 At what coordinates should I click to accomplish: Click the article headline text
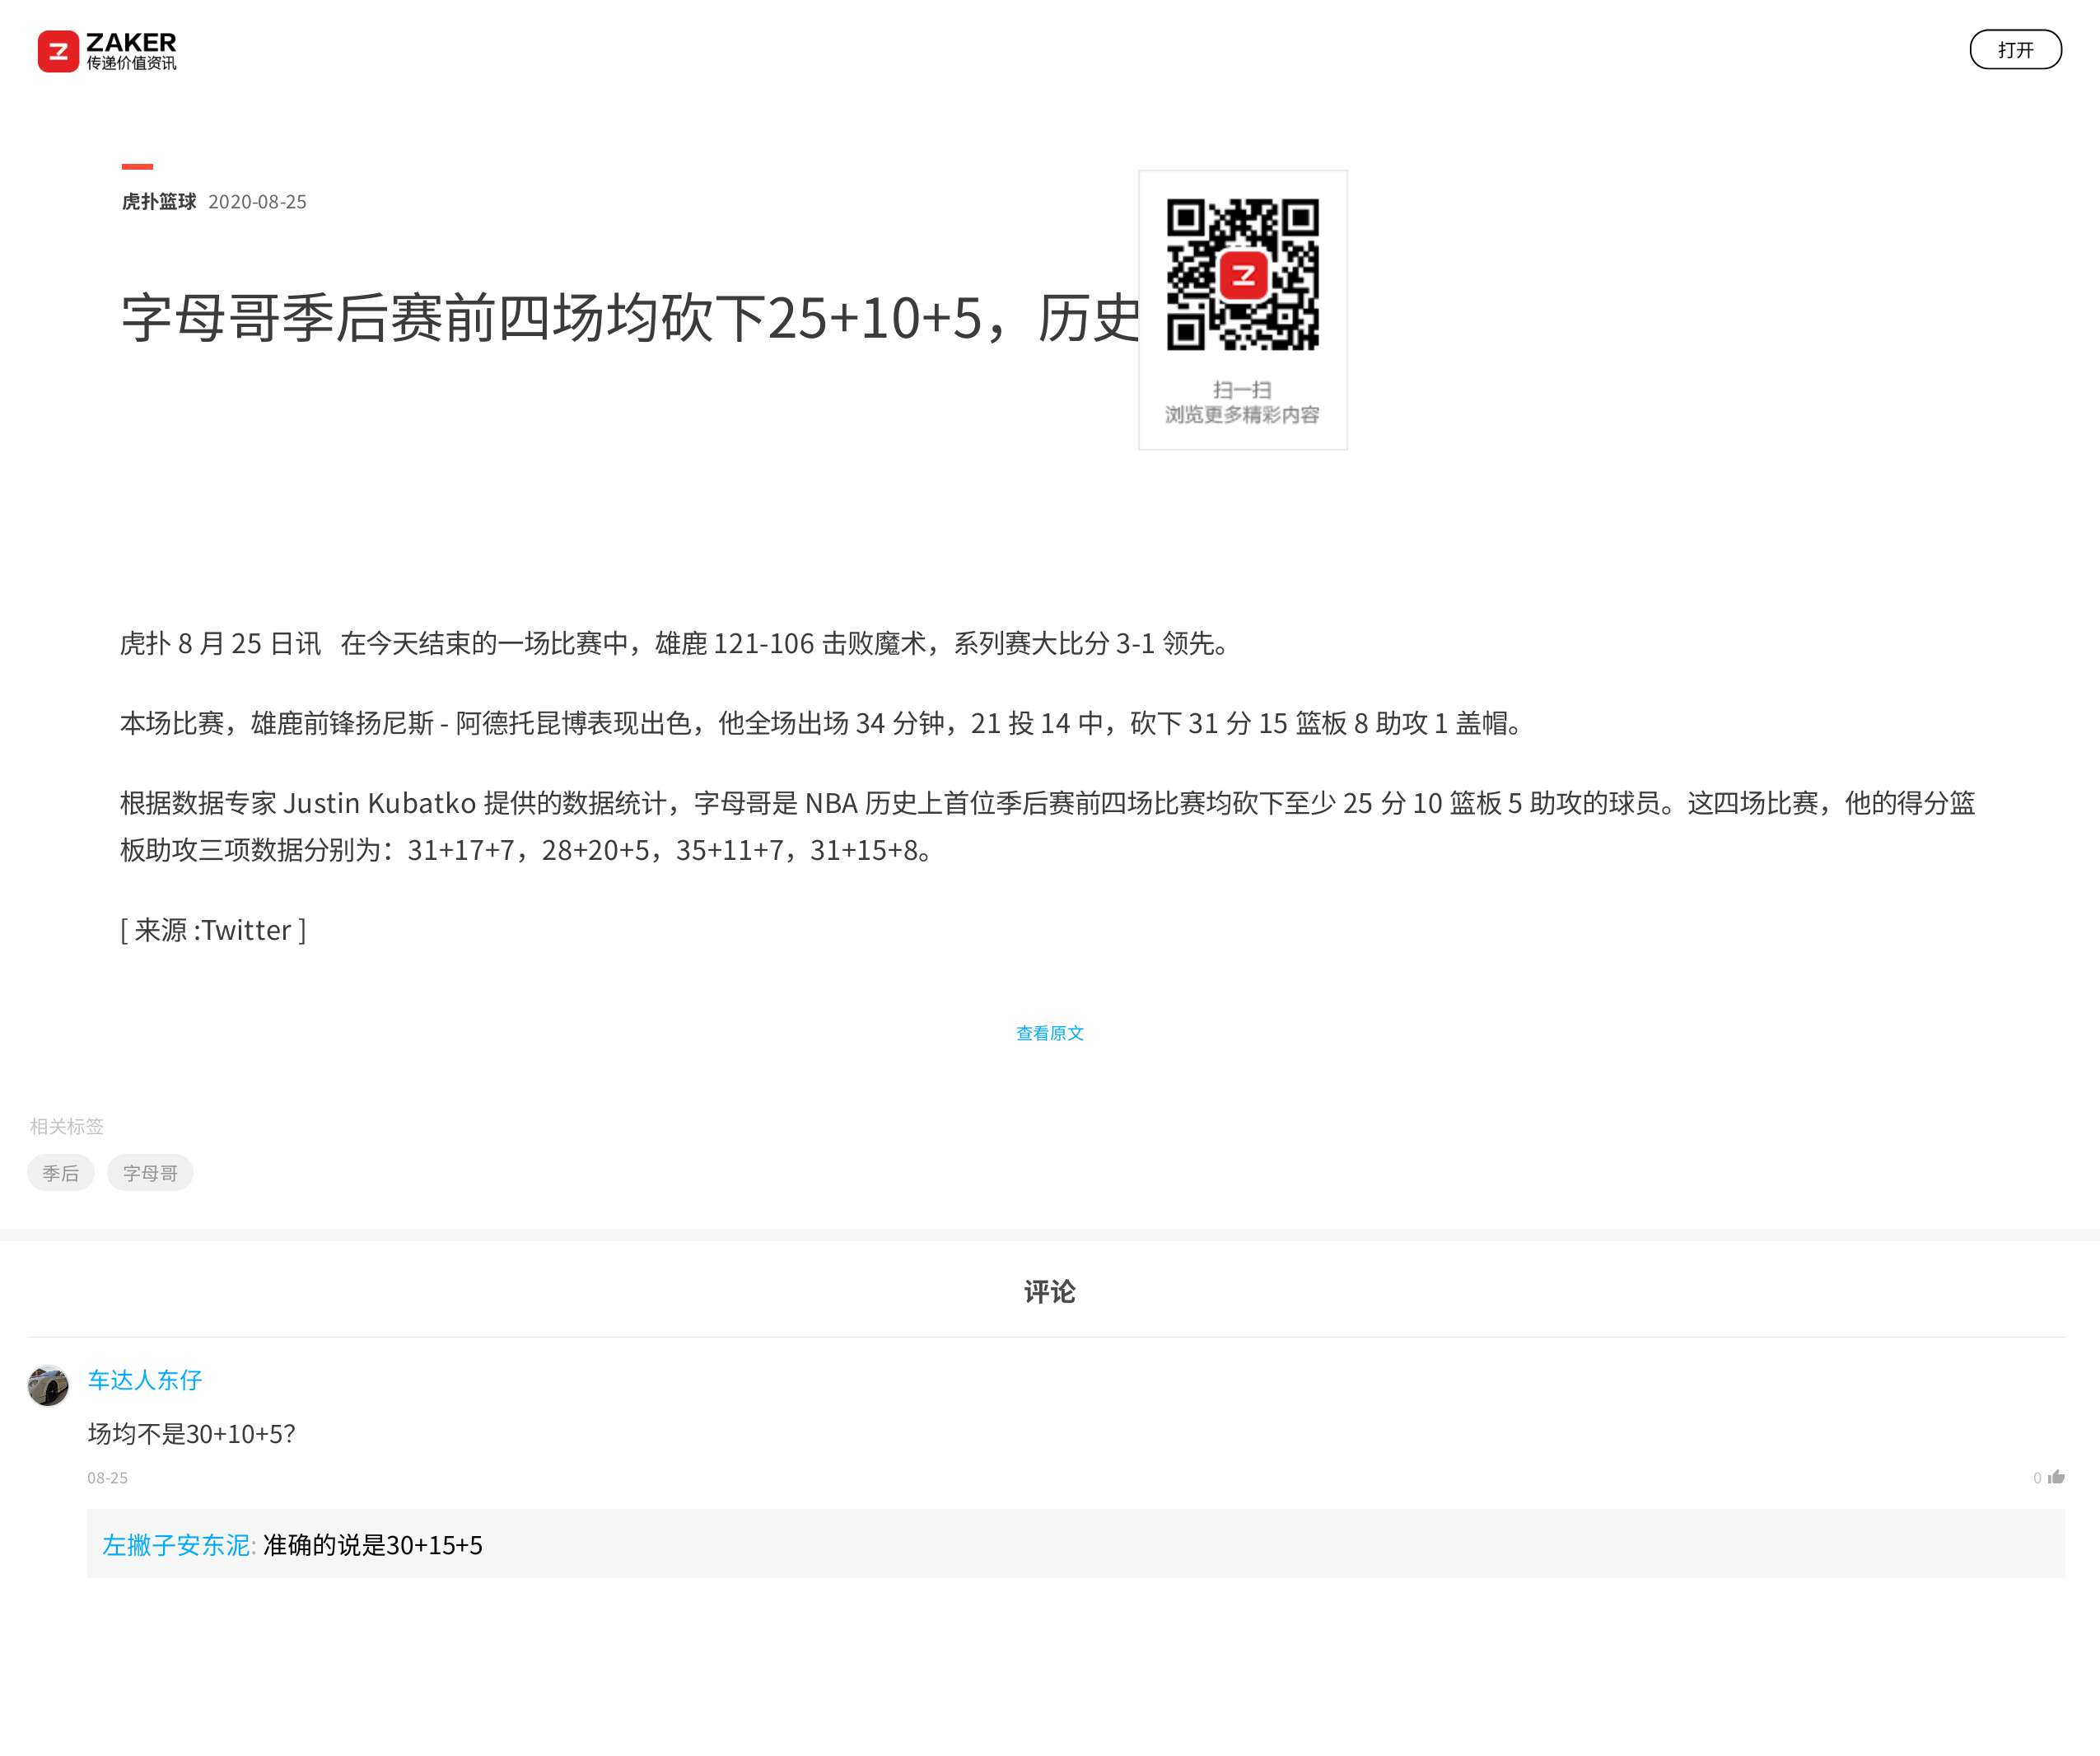pos(630,319)
